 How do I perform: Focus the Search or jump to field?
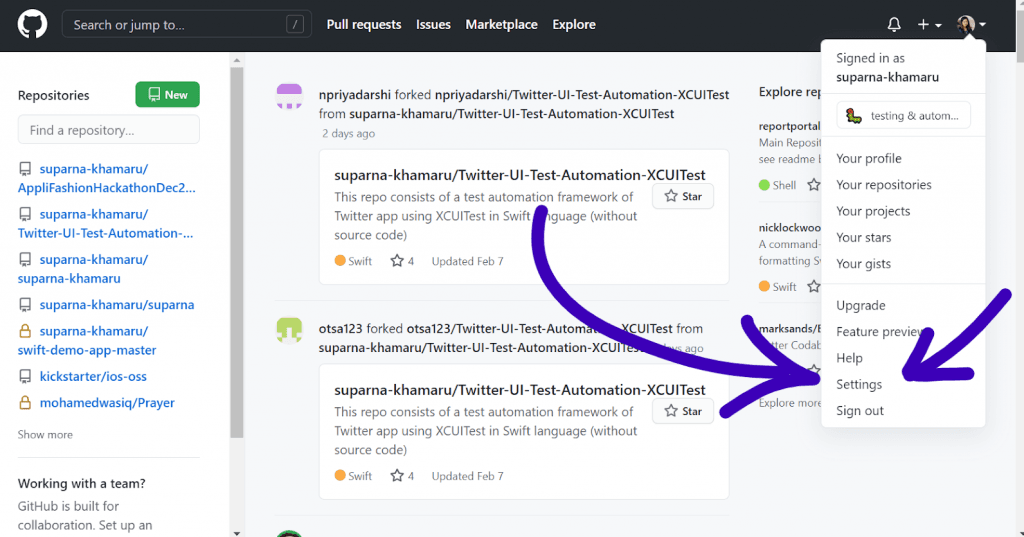(x=186, y=25)
